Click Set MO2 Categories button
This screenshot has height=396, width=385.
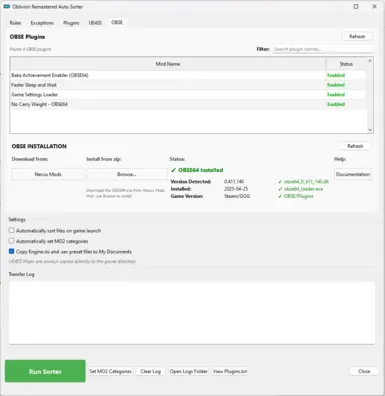pos(110,371)
